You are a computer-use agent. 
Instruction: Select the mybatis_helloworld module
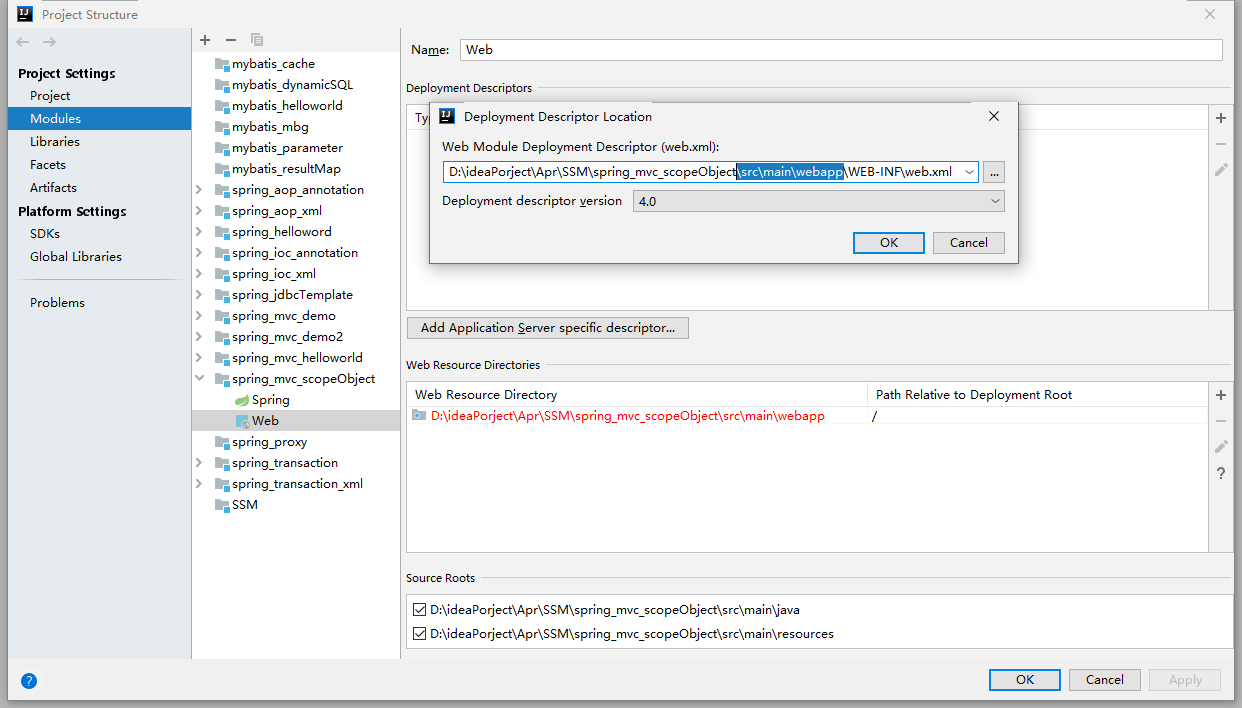click(287, 106)
